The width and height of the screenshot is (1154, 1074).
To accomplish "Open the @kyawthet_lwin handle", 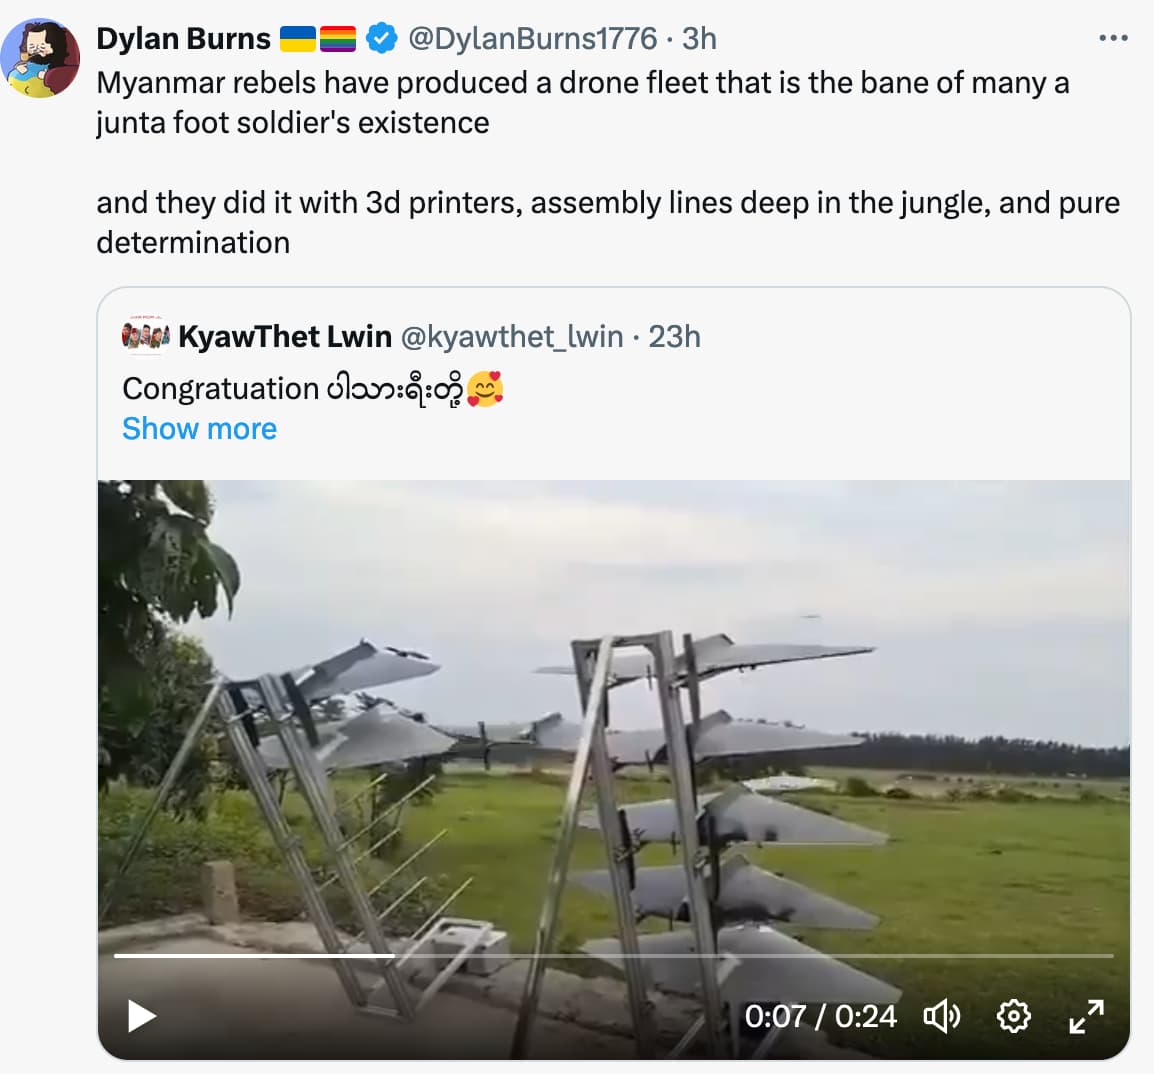I will [x=511, y=336].
